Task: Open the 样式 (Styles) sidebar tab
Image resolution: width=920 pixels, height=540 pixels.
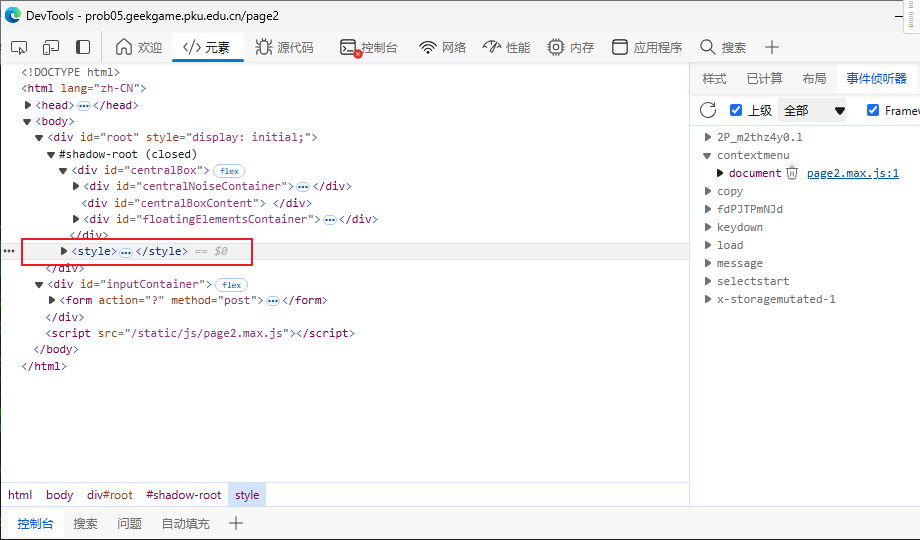Action: tap(714, 78)
